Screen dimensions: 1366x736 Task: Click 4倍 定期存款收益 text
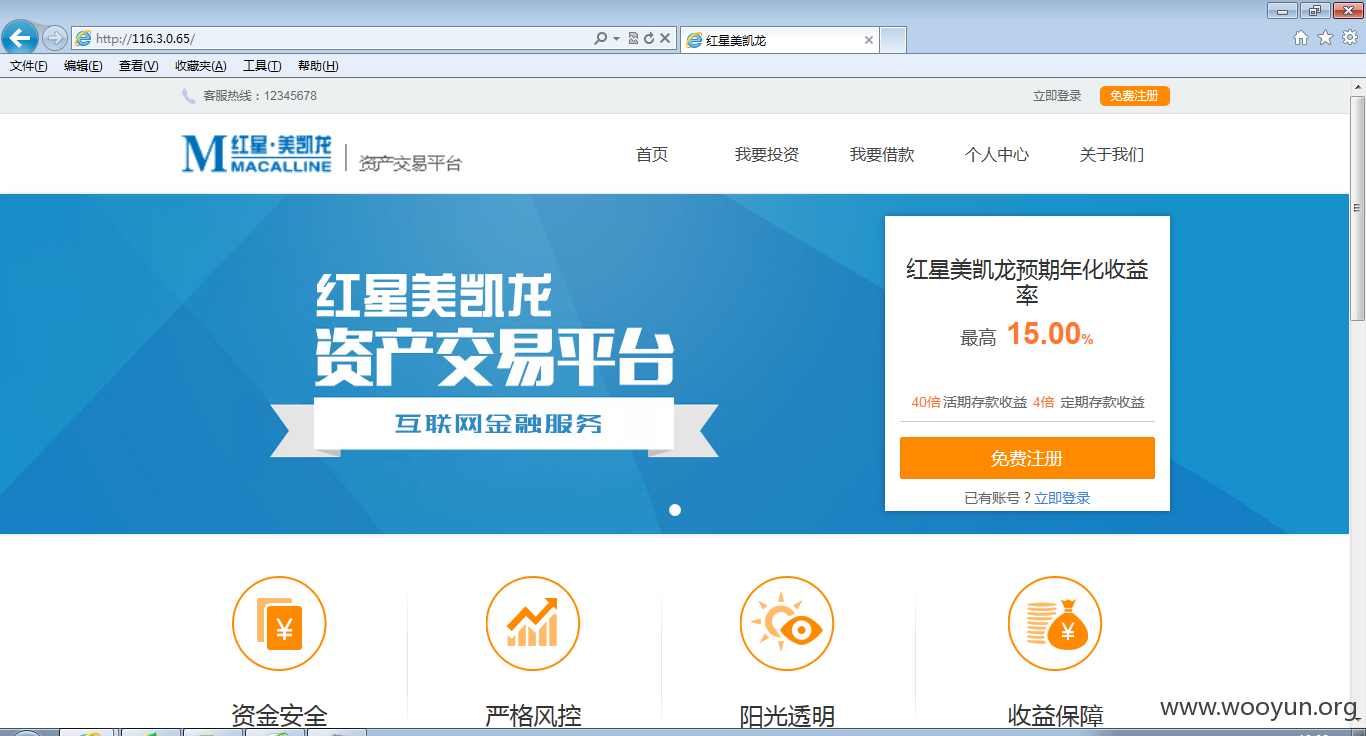pyautogui.click(x=1088, y=402)
